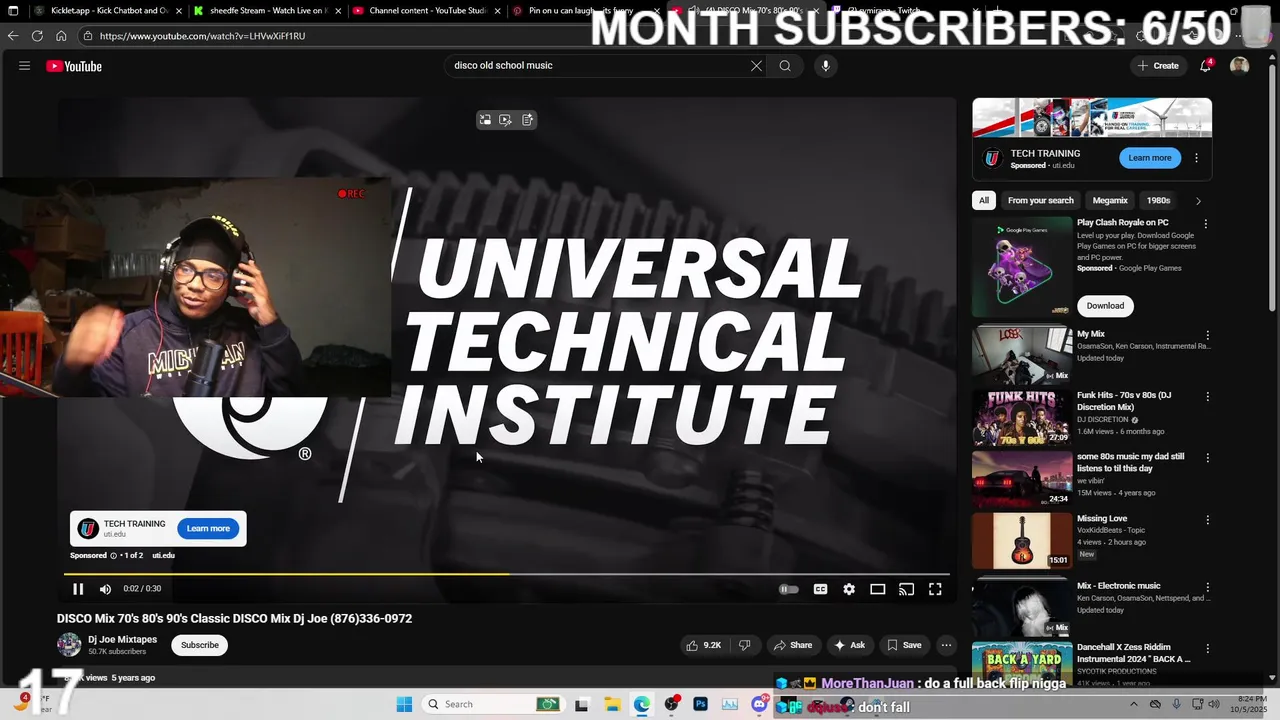Save video to a playlist
This screenshot has height=720, width=1280.
tap(904, 645)
